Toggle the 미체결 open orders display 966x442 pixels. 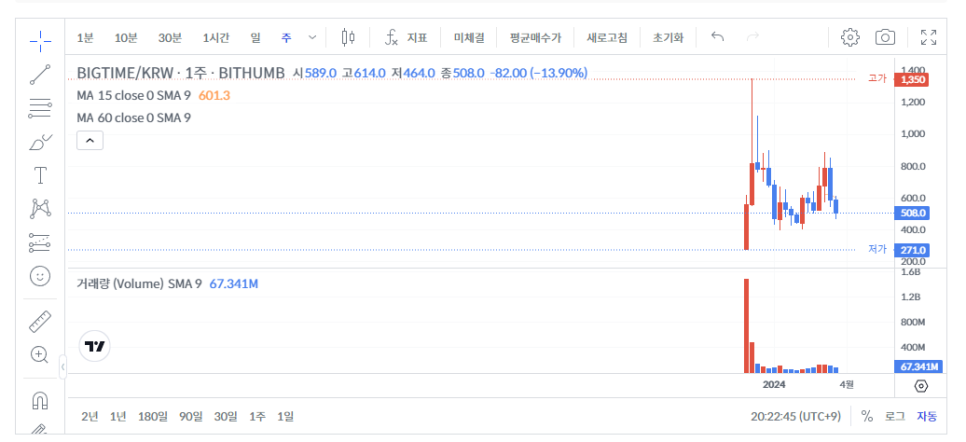[x=469, y=38]
